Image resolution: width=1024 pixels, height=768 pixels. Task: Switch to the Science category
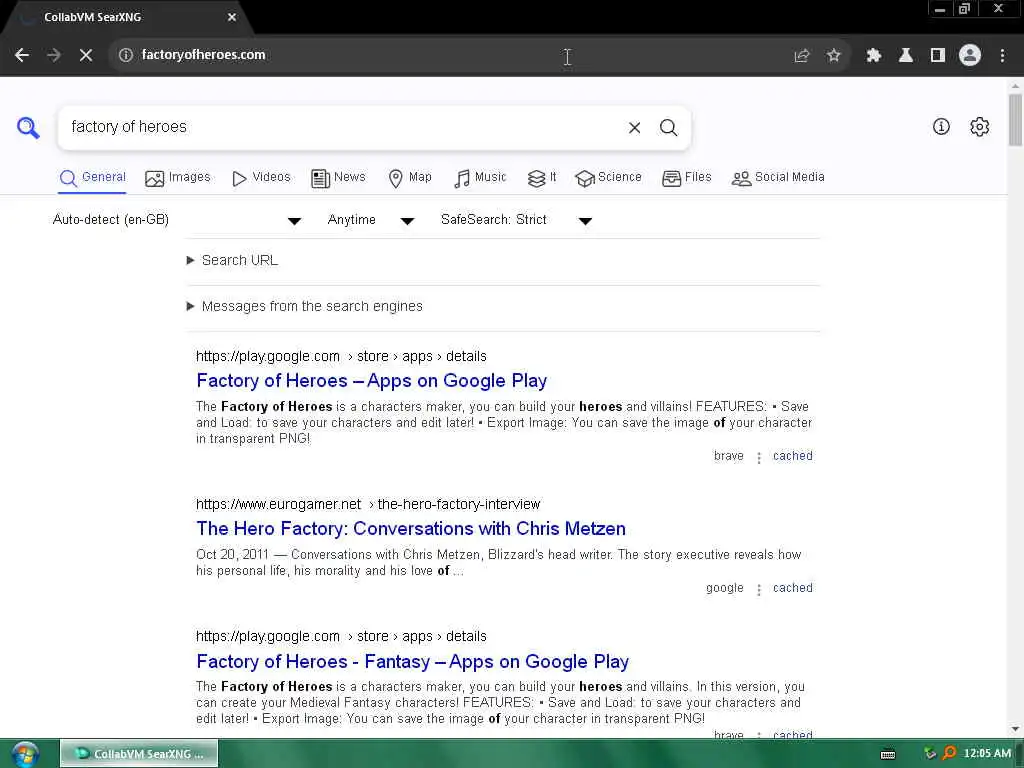click(x=608, y=178)
